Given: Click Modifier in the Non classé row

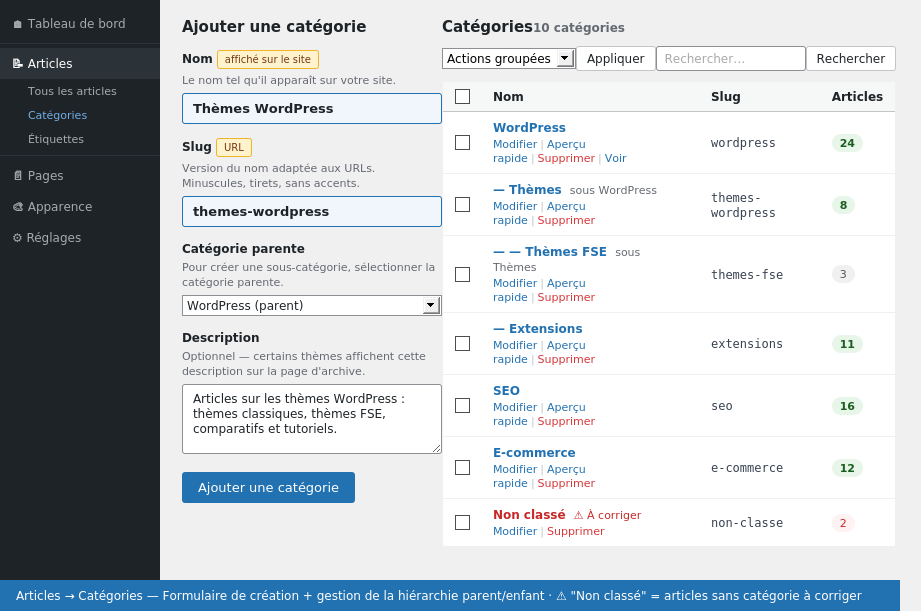Looking at the screenshot, I should (515, 531).
